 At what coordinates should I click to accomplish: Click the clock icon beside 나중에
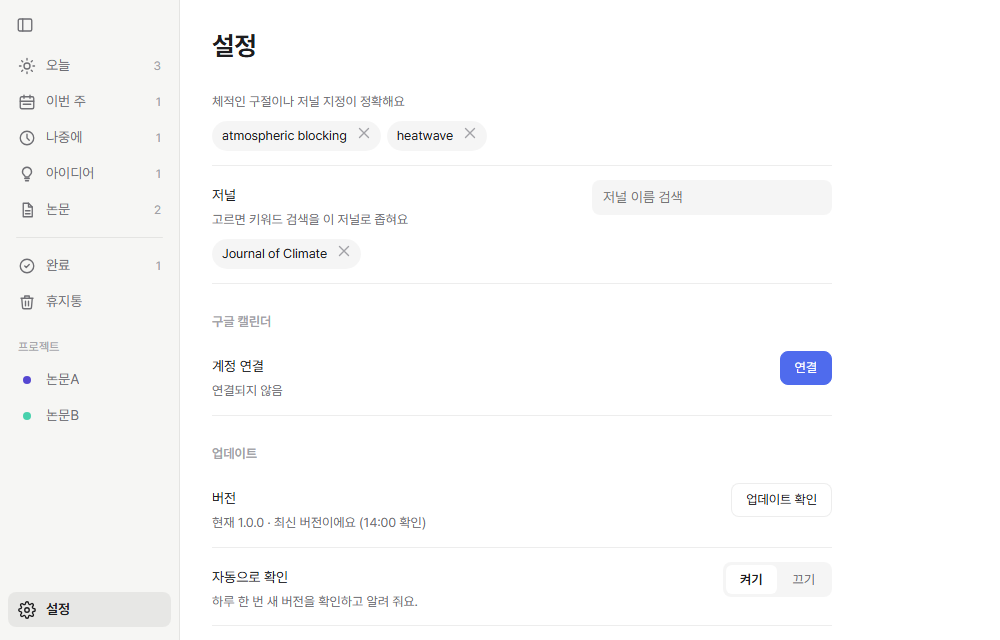point(27,138)
